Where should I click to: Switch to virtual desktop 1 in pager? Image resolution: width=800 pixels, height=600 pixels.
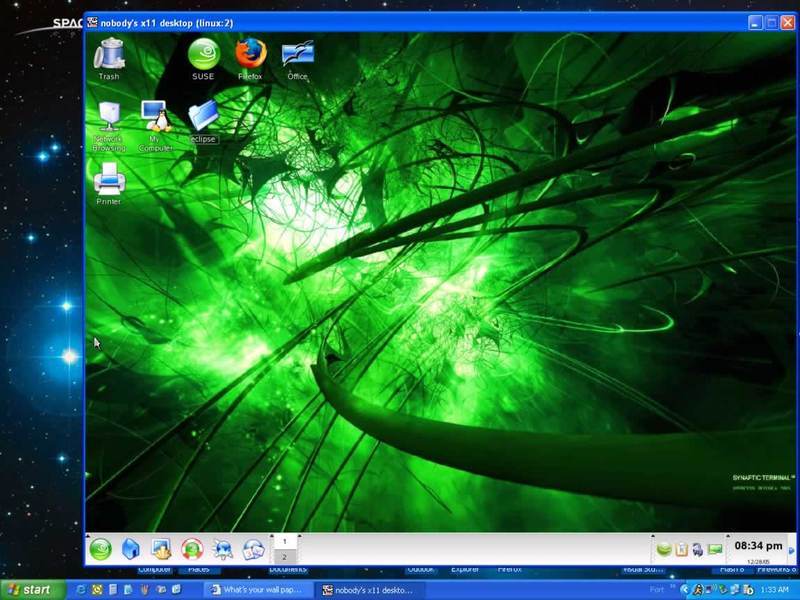pos(284,541)
